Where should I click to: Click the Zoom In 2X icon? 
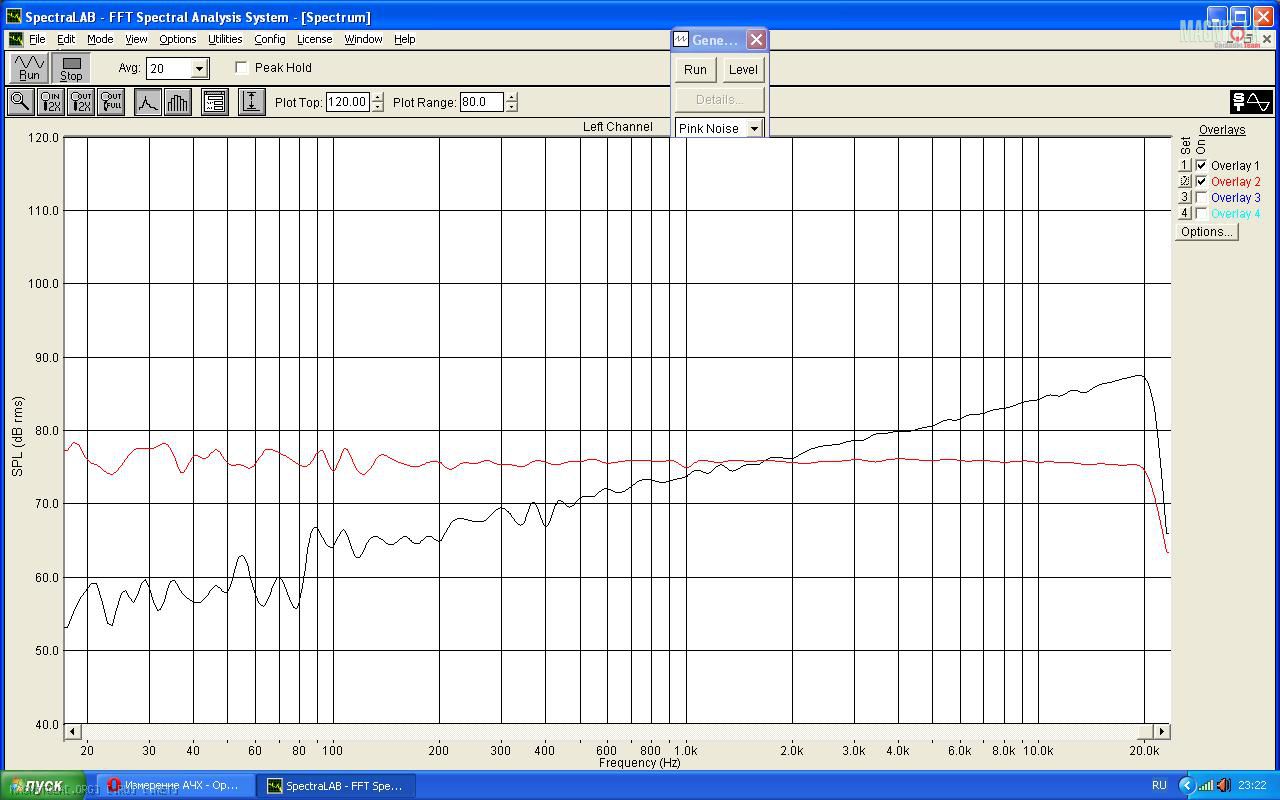click(50, 102)
